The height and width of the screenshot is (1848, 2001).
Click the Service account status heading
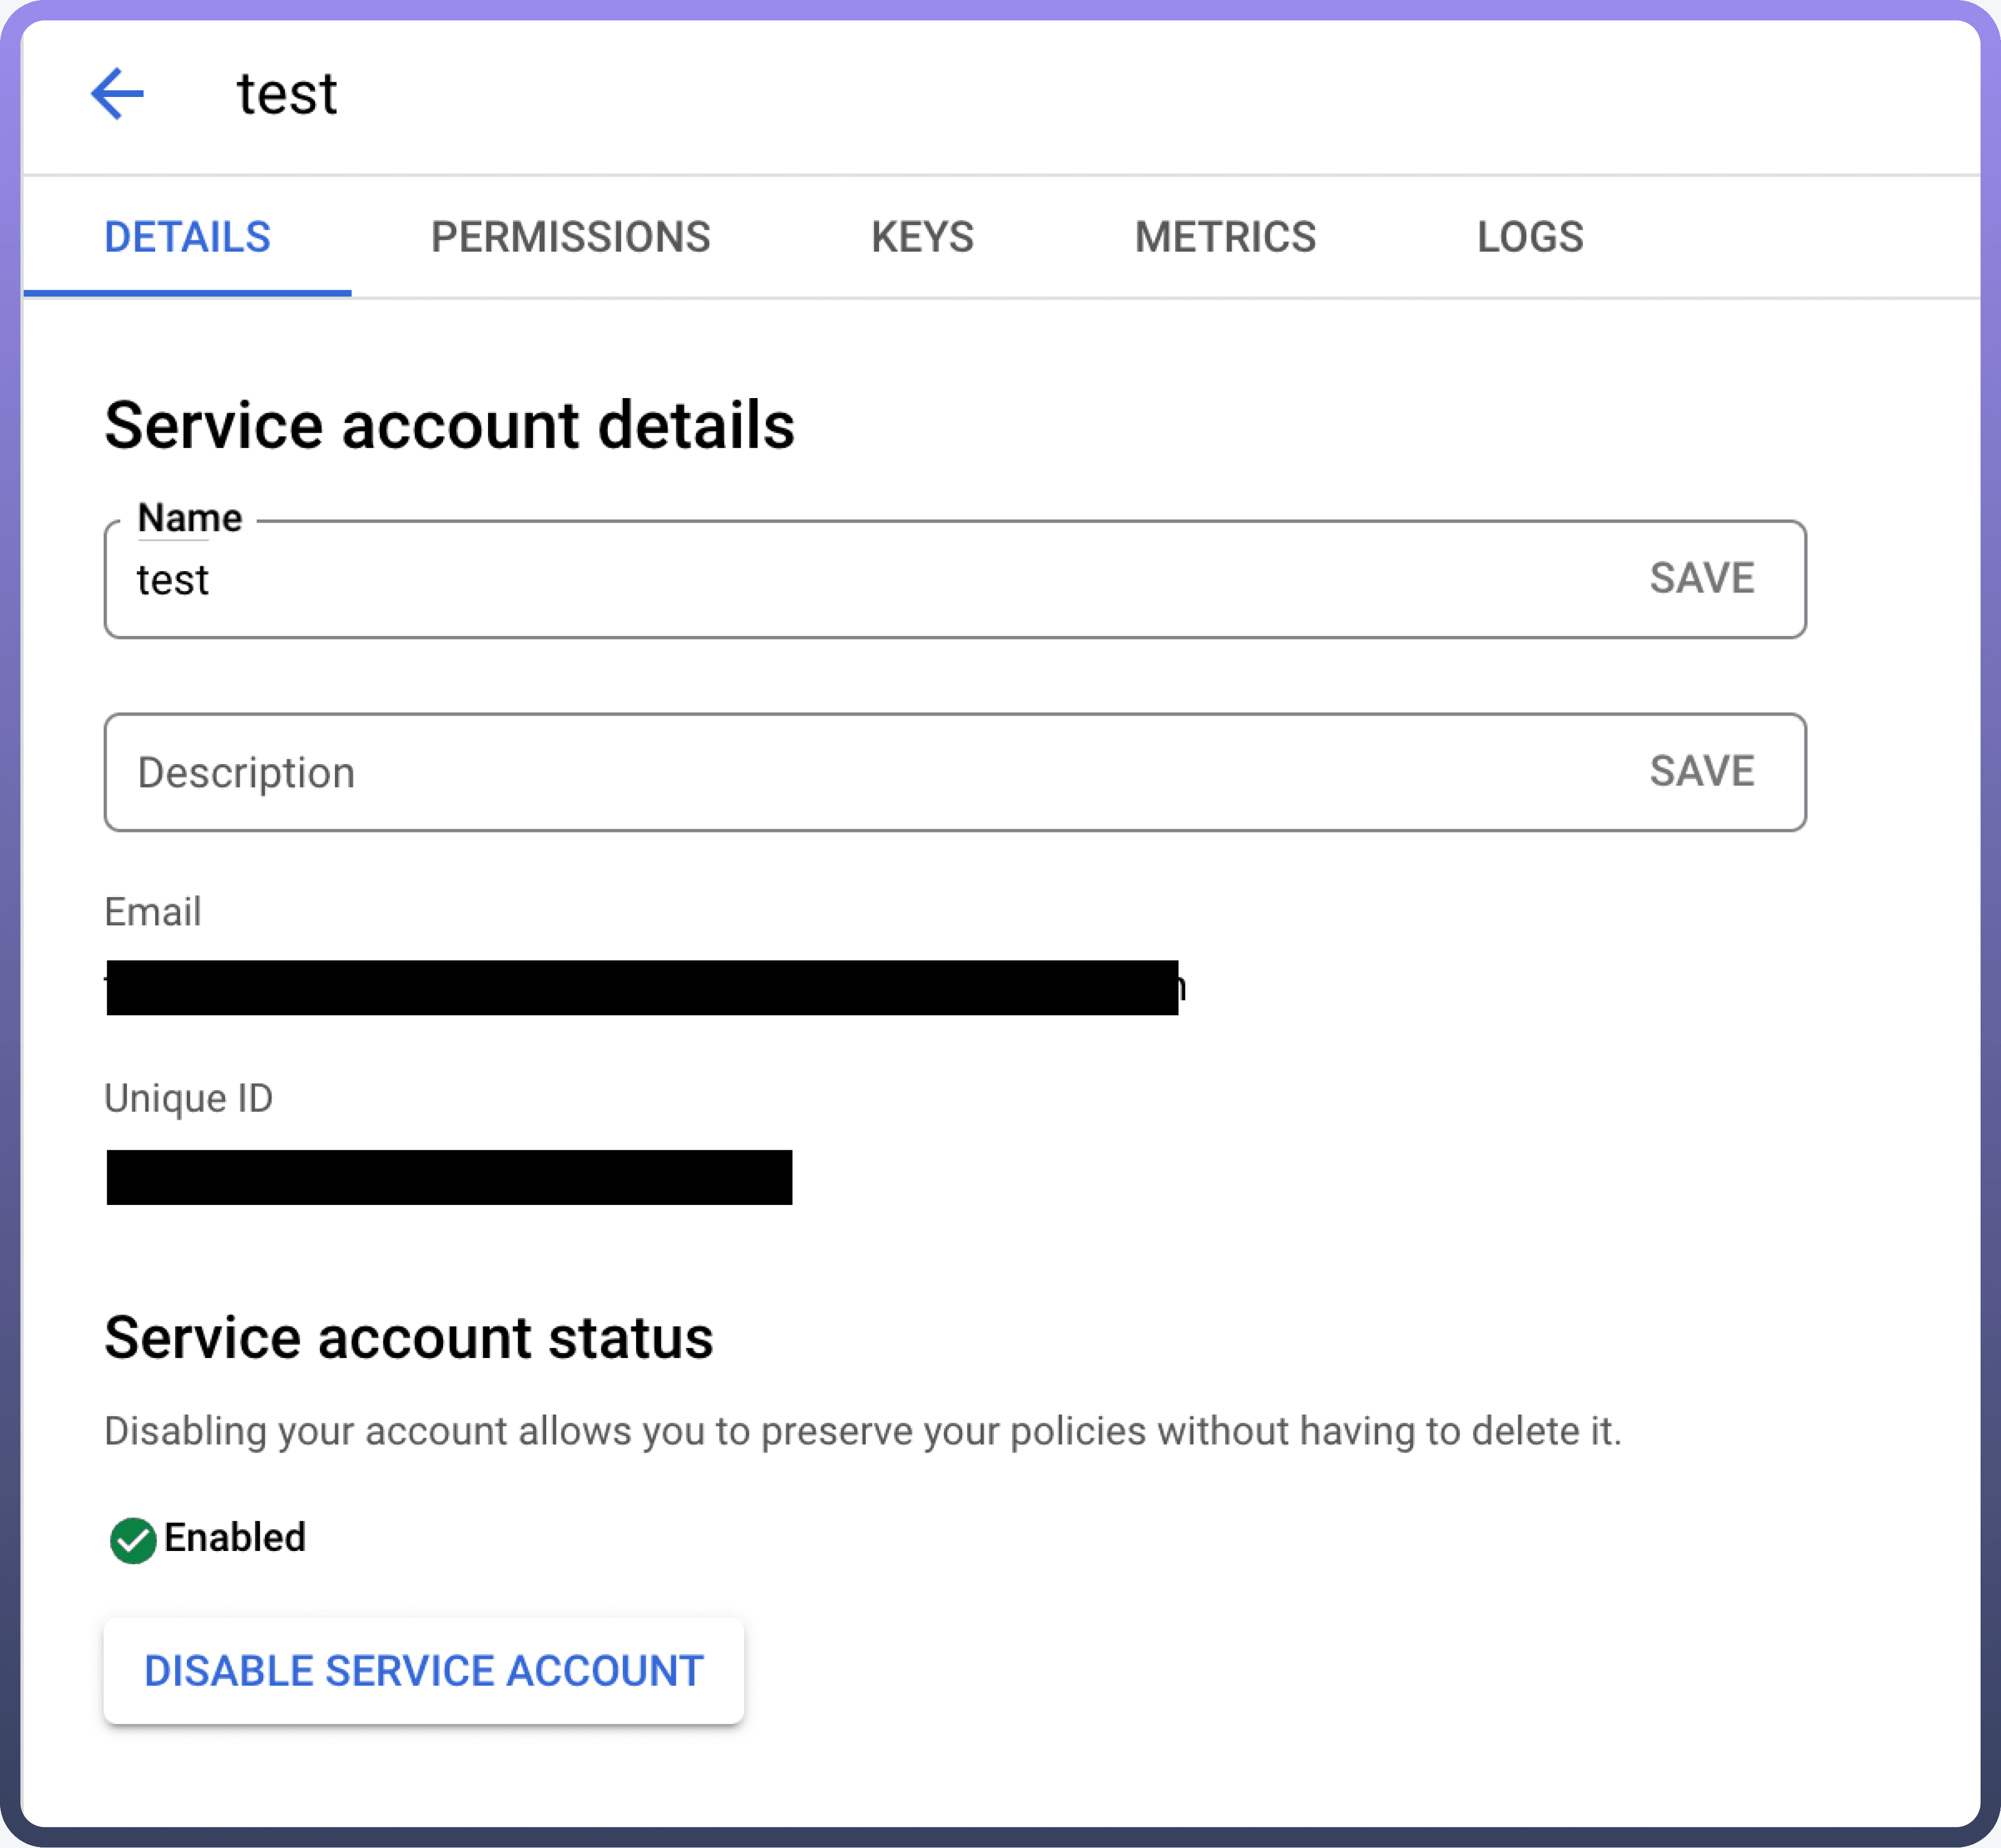(408, 1338)
